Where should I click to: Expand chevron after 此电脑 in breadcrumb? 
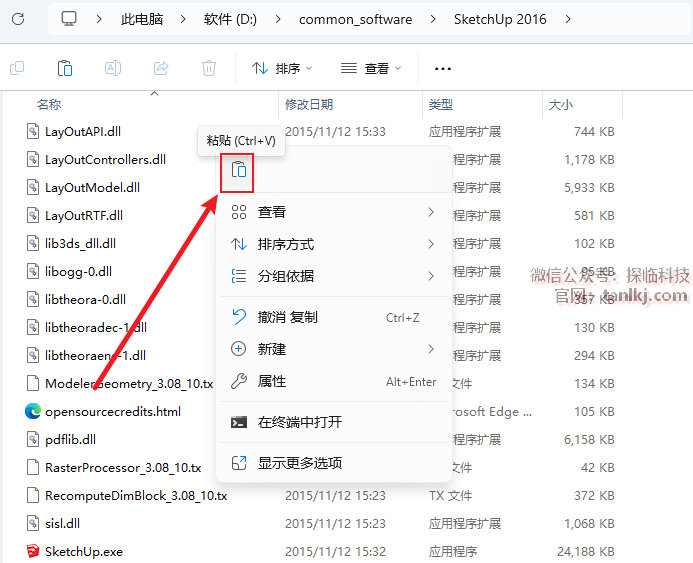(x=183, y=19)
